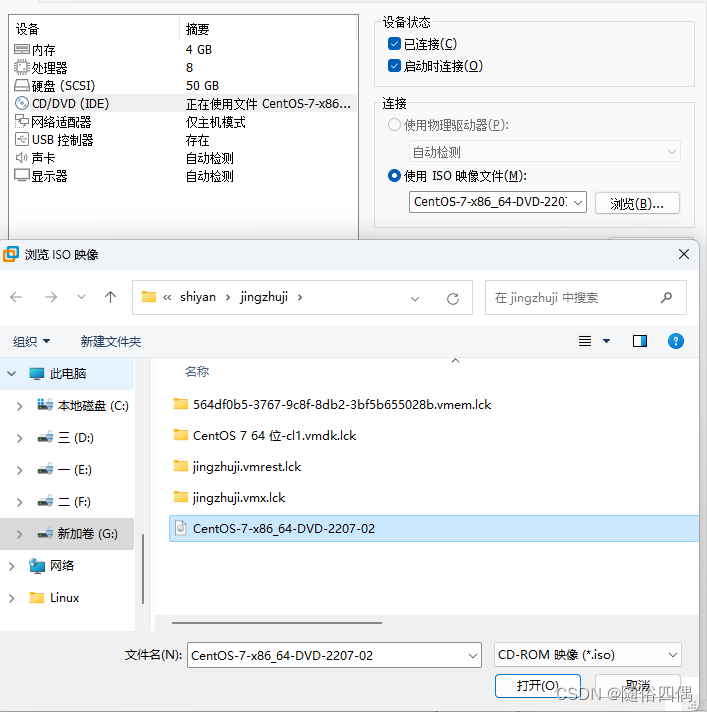The width and height of the screenshot is (707, 712).
Task: Select the jingzhuji.vmrest.lck folder icon
Action: 181,466
